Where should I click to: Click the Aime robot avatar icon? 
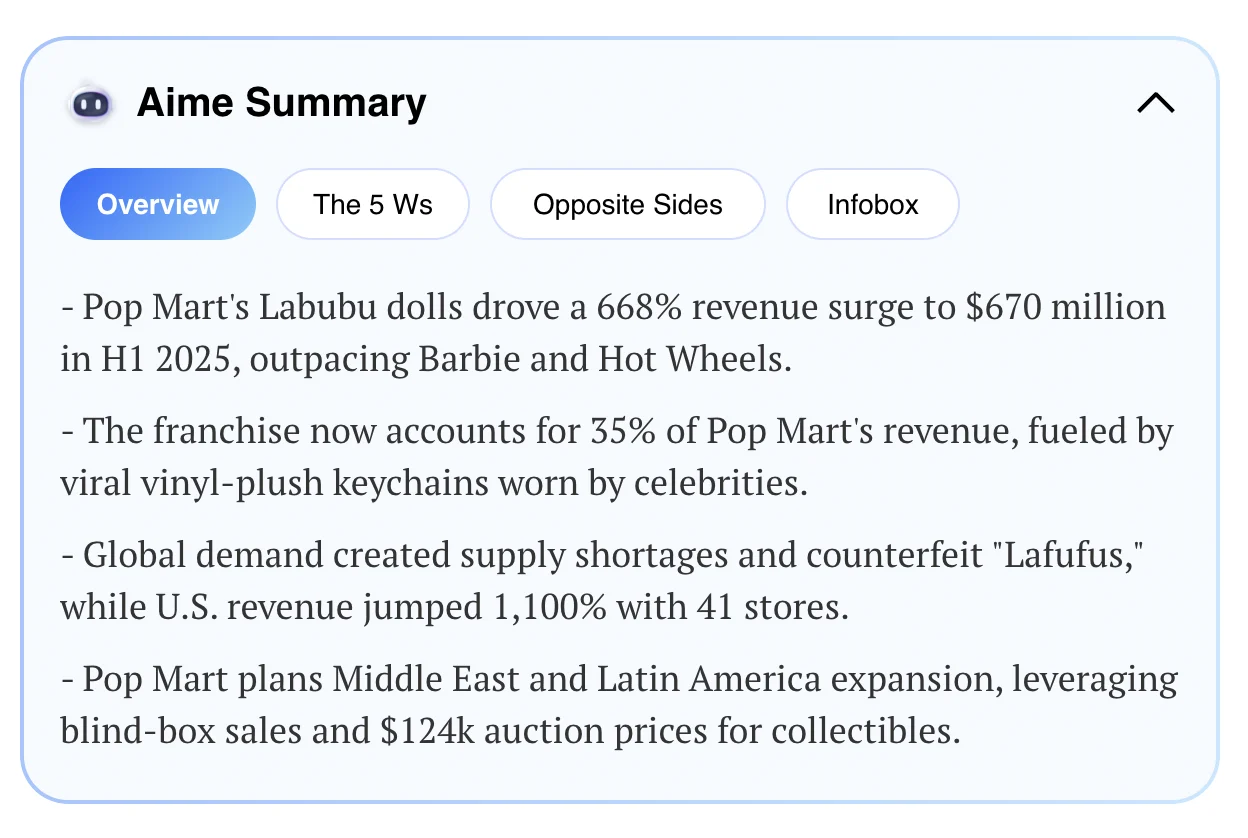click(92, 103)
